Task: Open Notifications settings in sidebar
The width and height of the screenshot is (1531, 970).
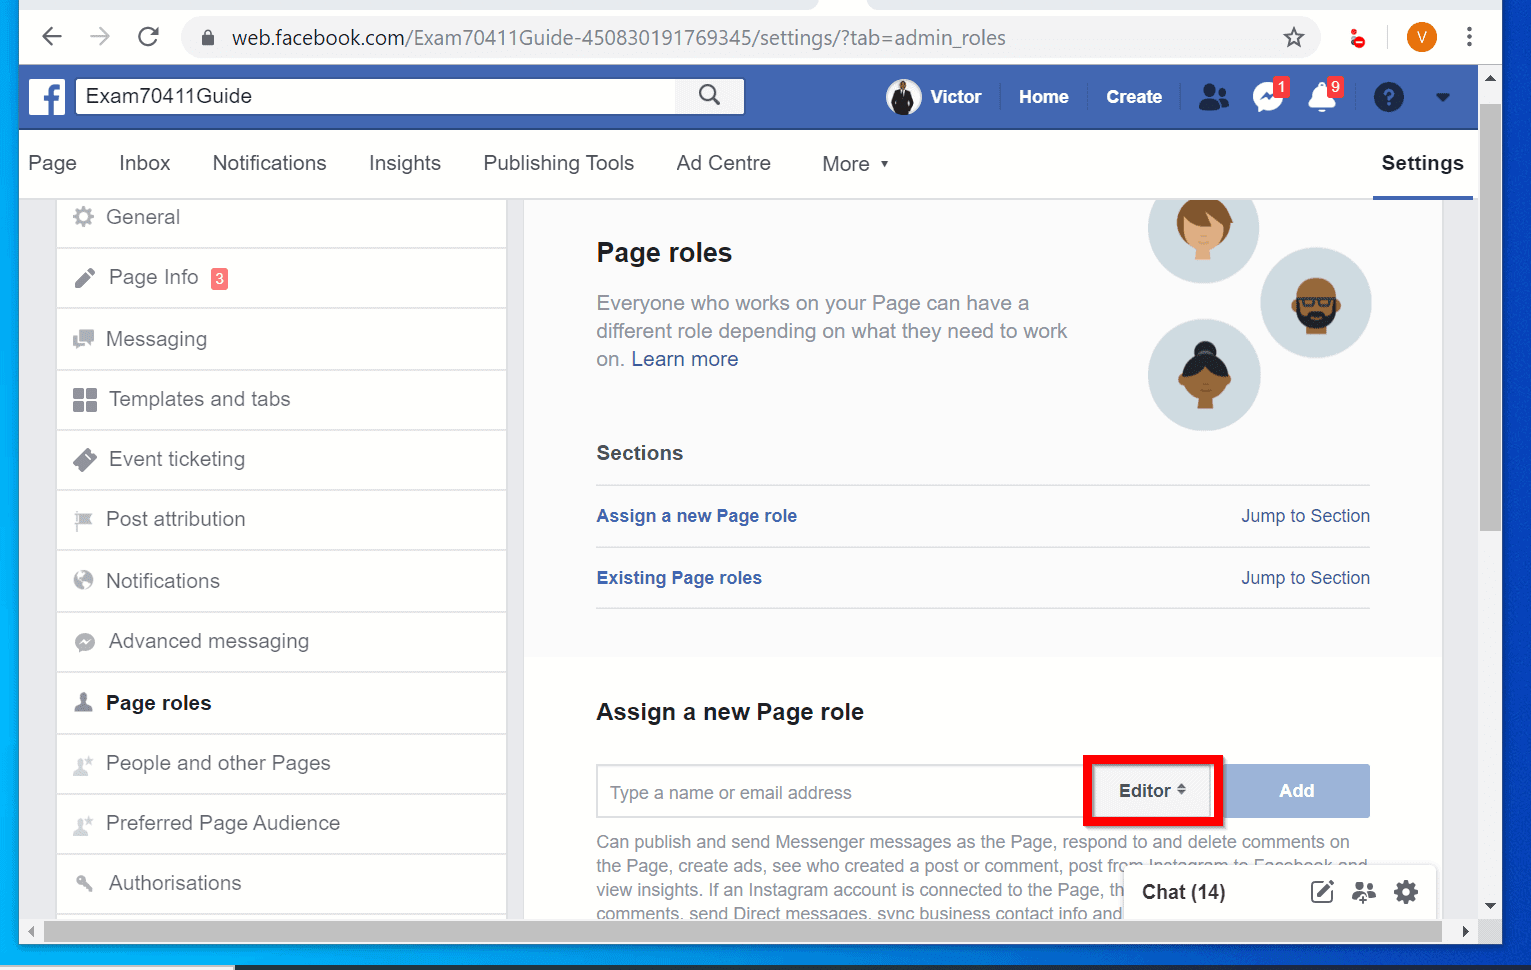Action: coord(282,581)
